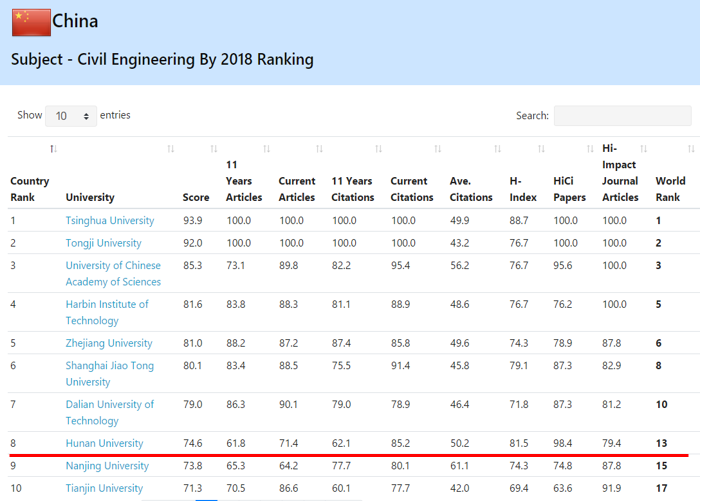The width and height of the screenshot is (702, 501).
Task: Sort table by University column
Action: 90,197
